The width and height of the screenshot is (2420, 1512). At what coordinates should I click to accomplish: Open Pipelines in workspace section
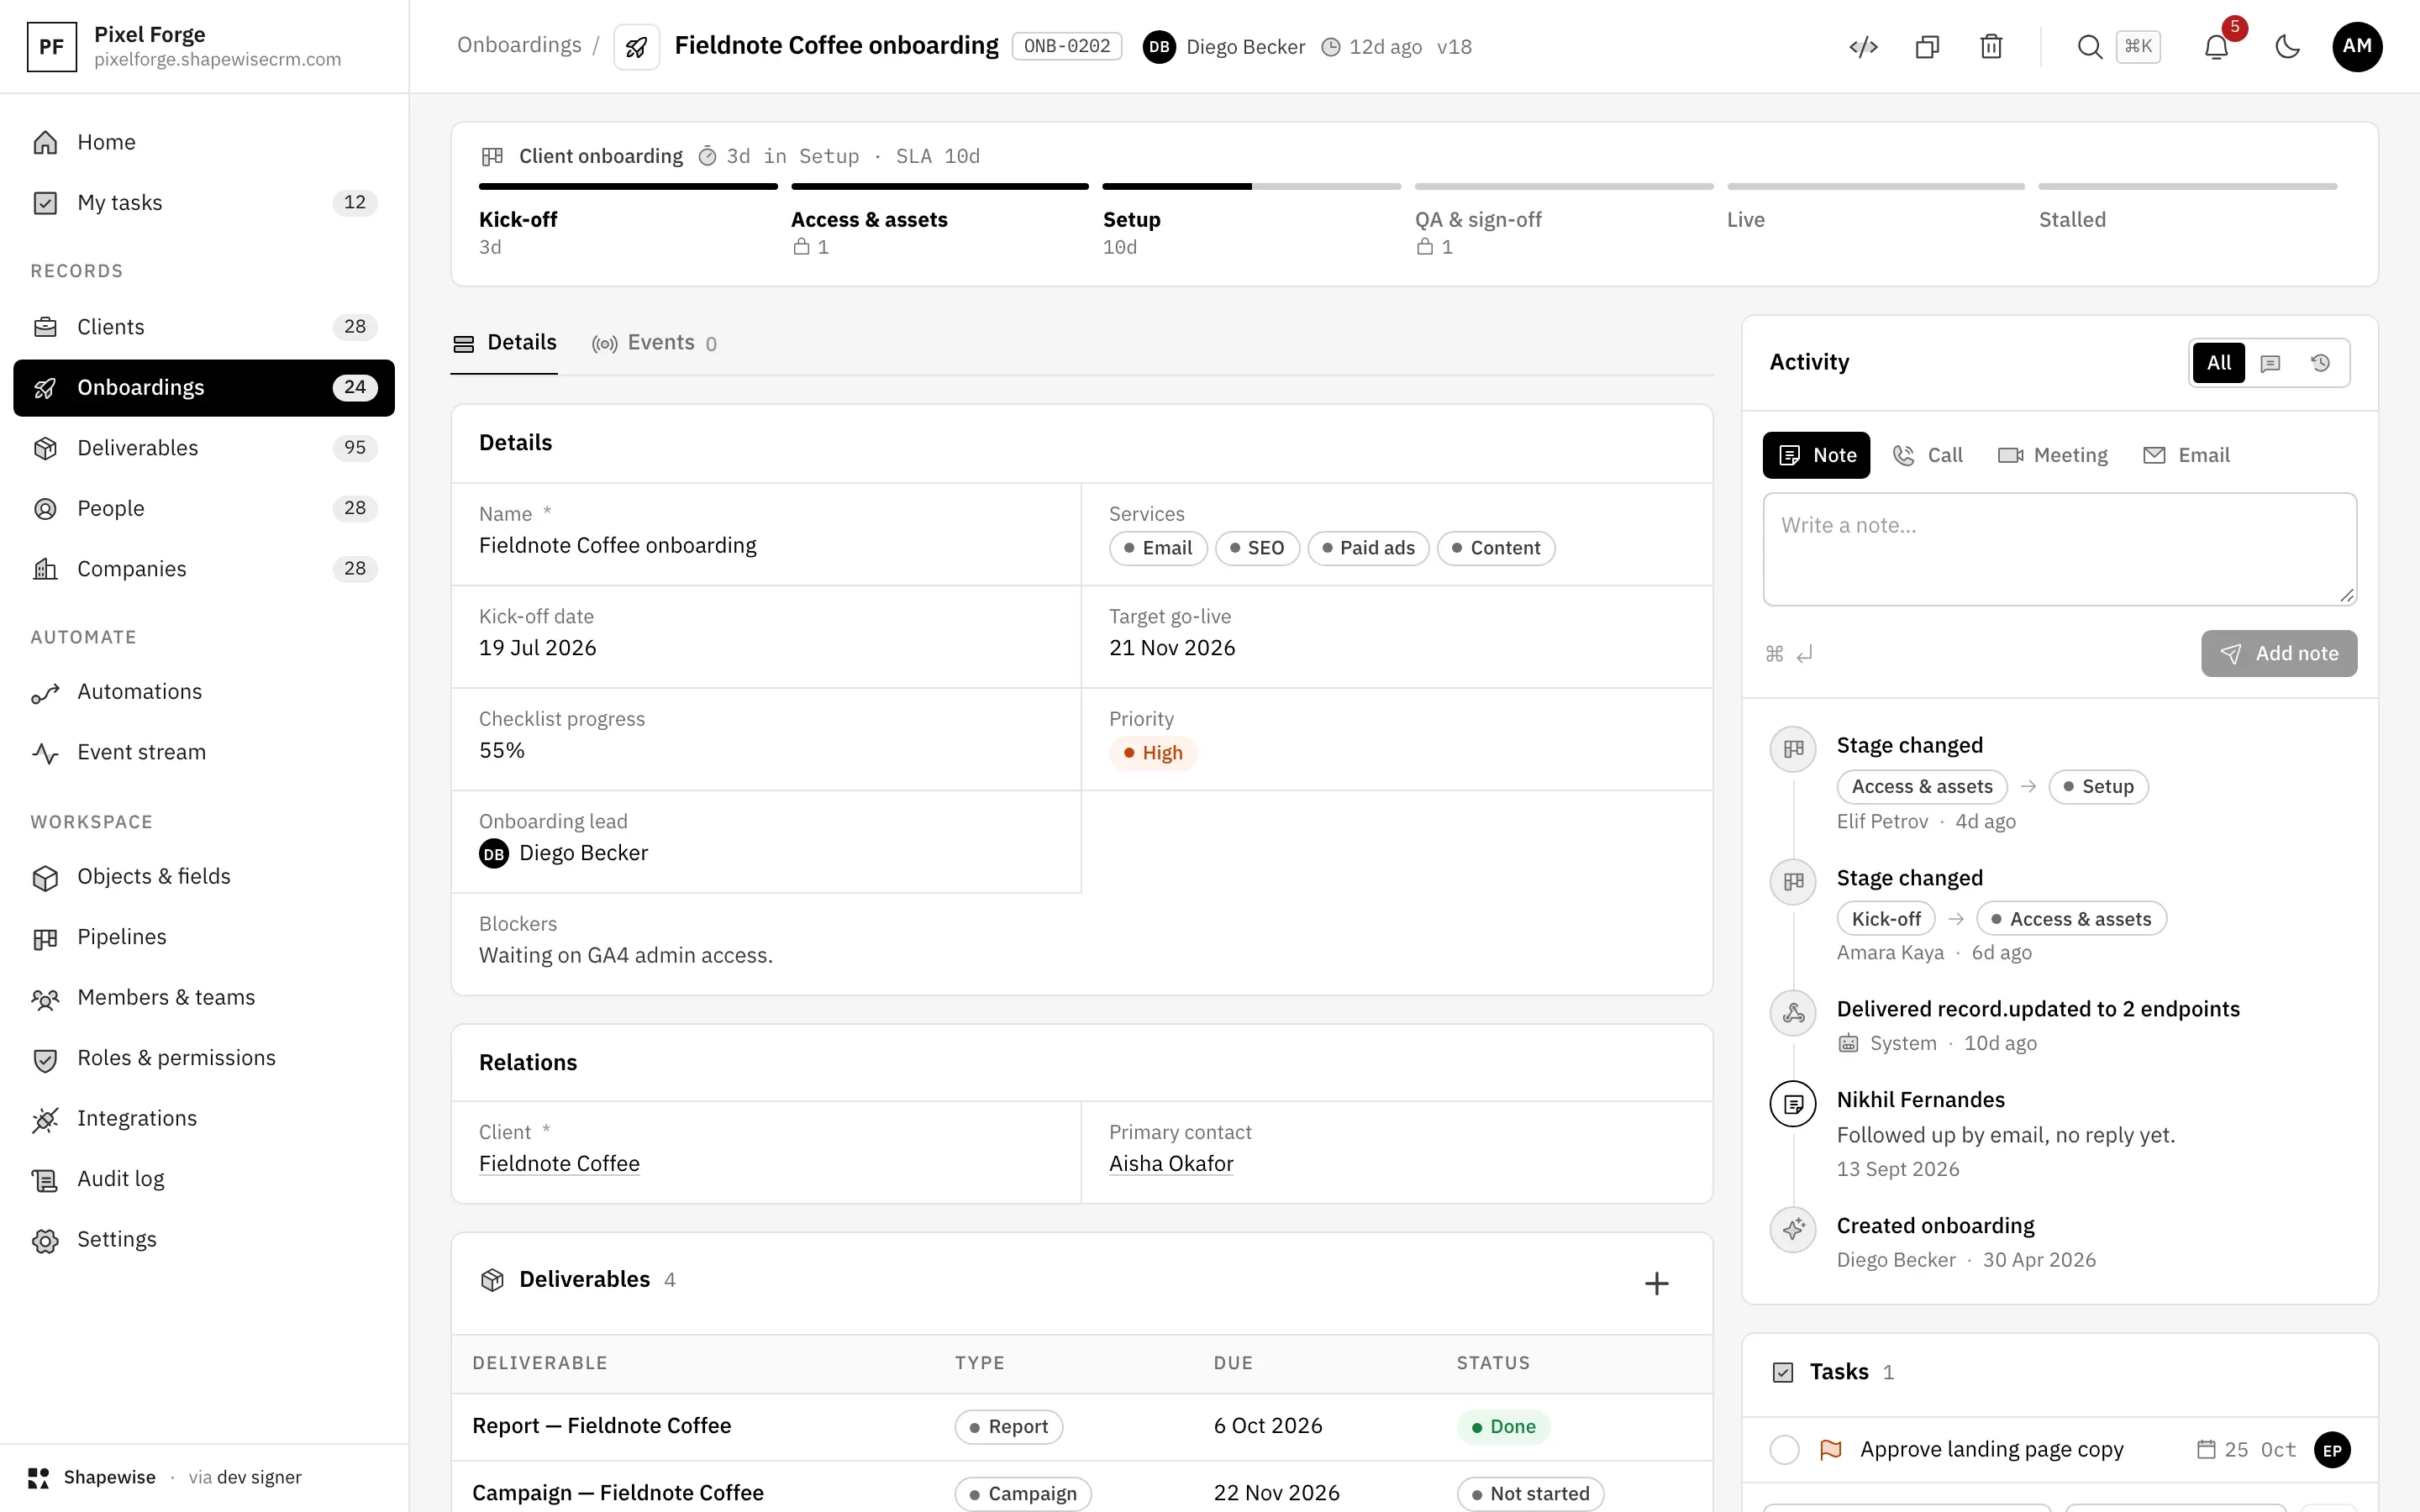[x=204, y=937]
